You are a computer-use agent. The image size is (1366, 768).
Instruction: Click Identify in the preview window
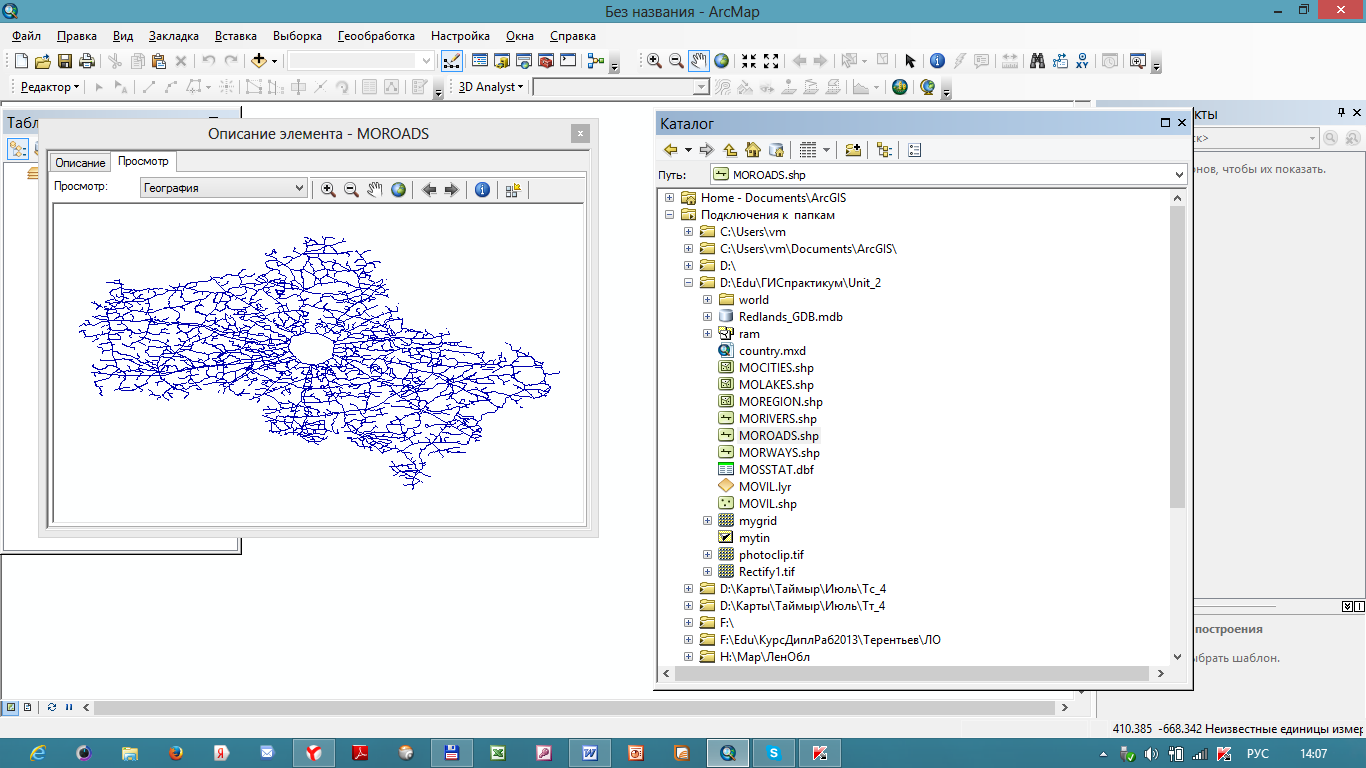click(x=482, y=189)
